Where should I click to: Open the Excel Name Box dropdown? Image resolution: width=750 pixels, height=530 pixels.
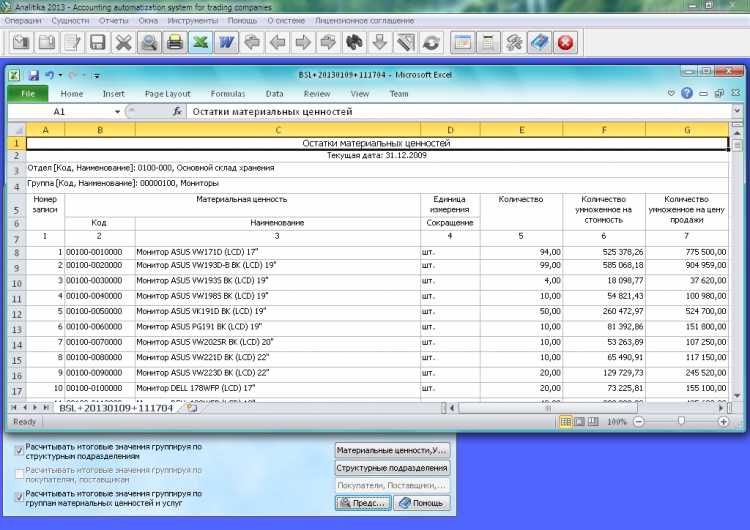pyautogui.click(x=117, y=112)
